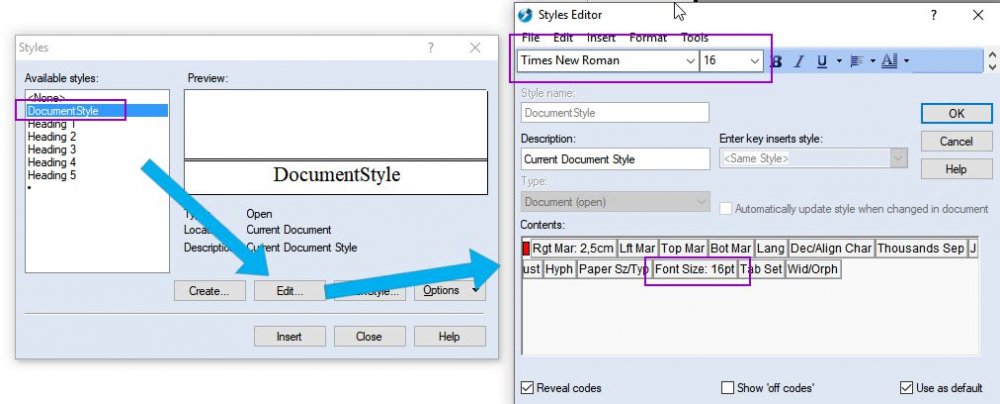Click the red code marker in Contents
The width and height of the screenshot is (1000, 404).
526,248
